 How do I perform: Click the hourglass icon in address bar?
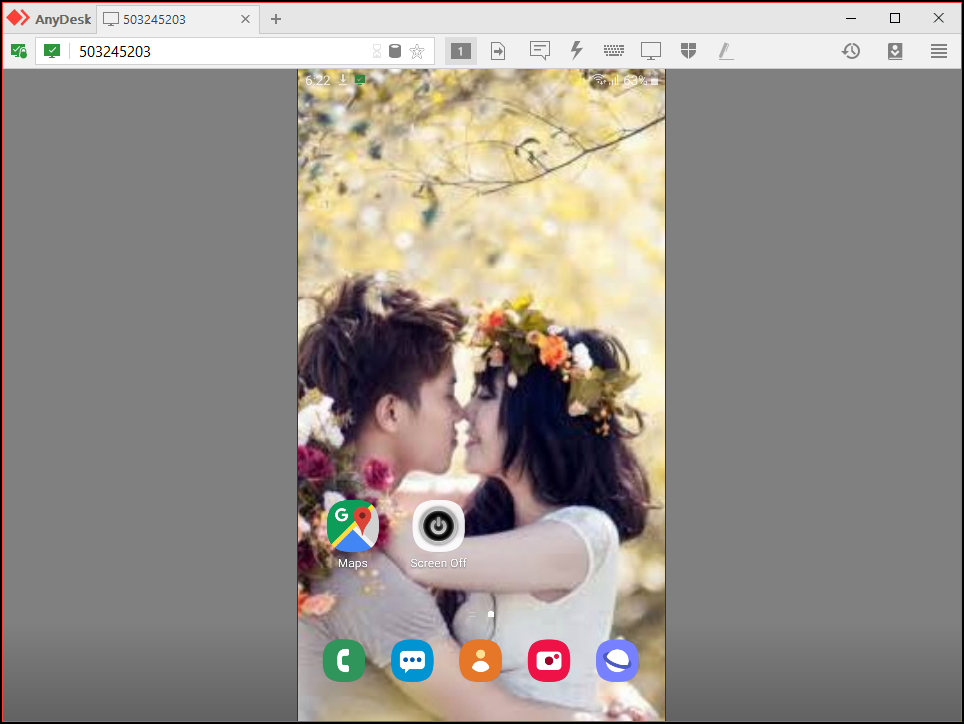[377, 51]
